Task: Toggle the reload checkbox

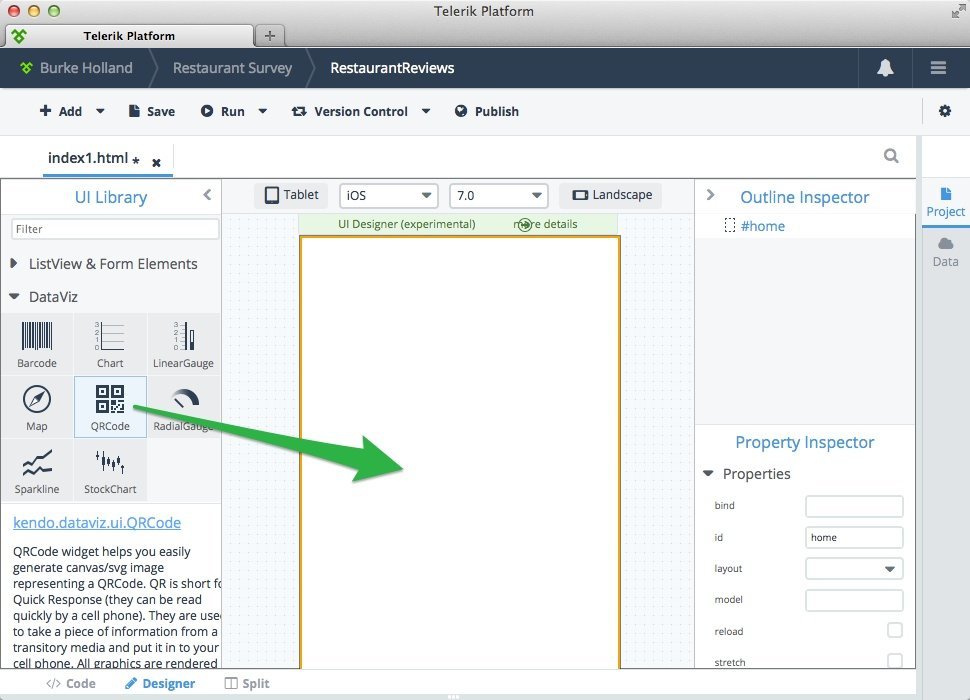Action: coord(895,630)
